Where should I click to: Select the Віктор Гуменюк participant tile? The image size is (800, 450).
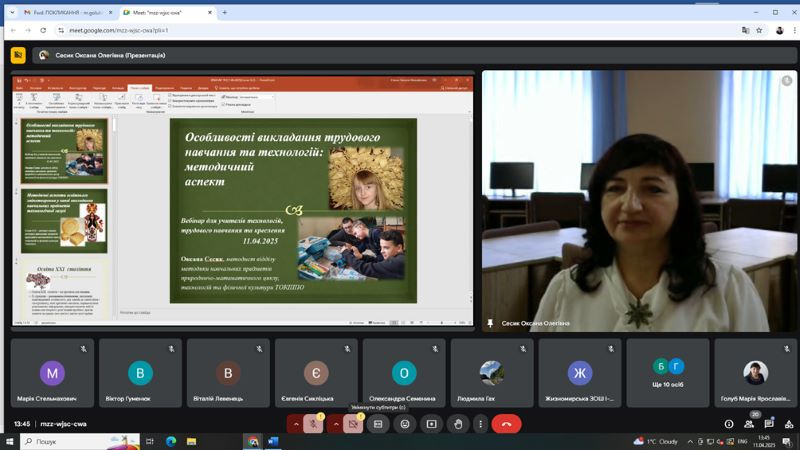coord(140,373)
